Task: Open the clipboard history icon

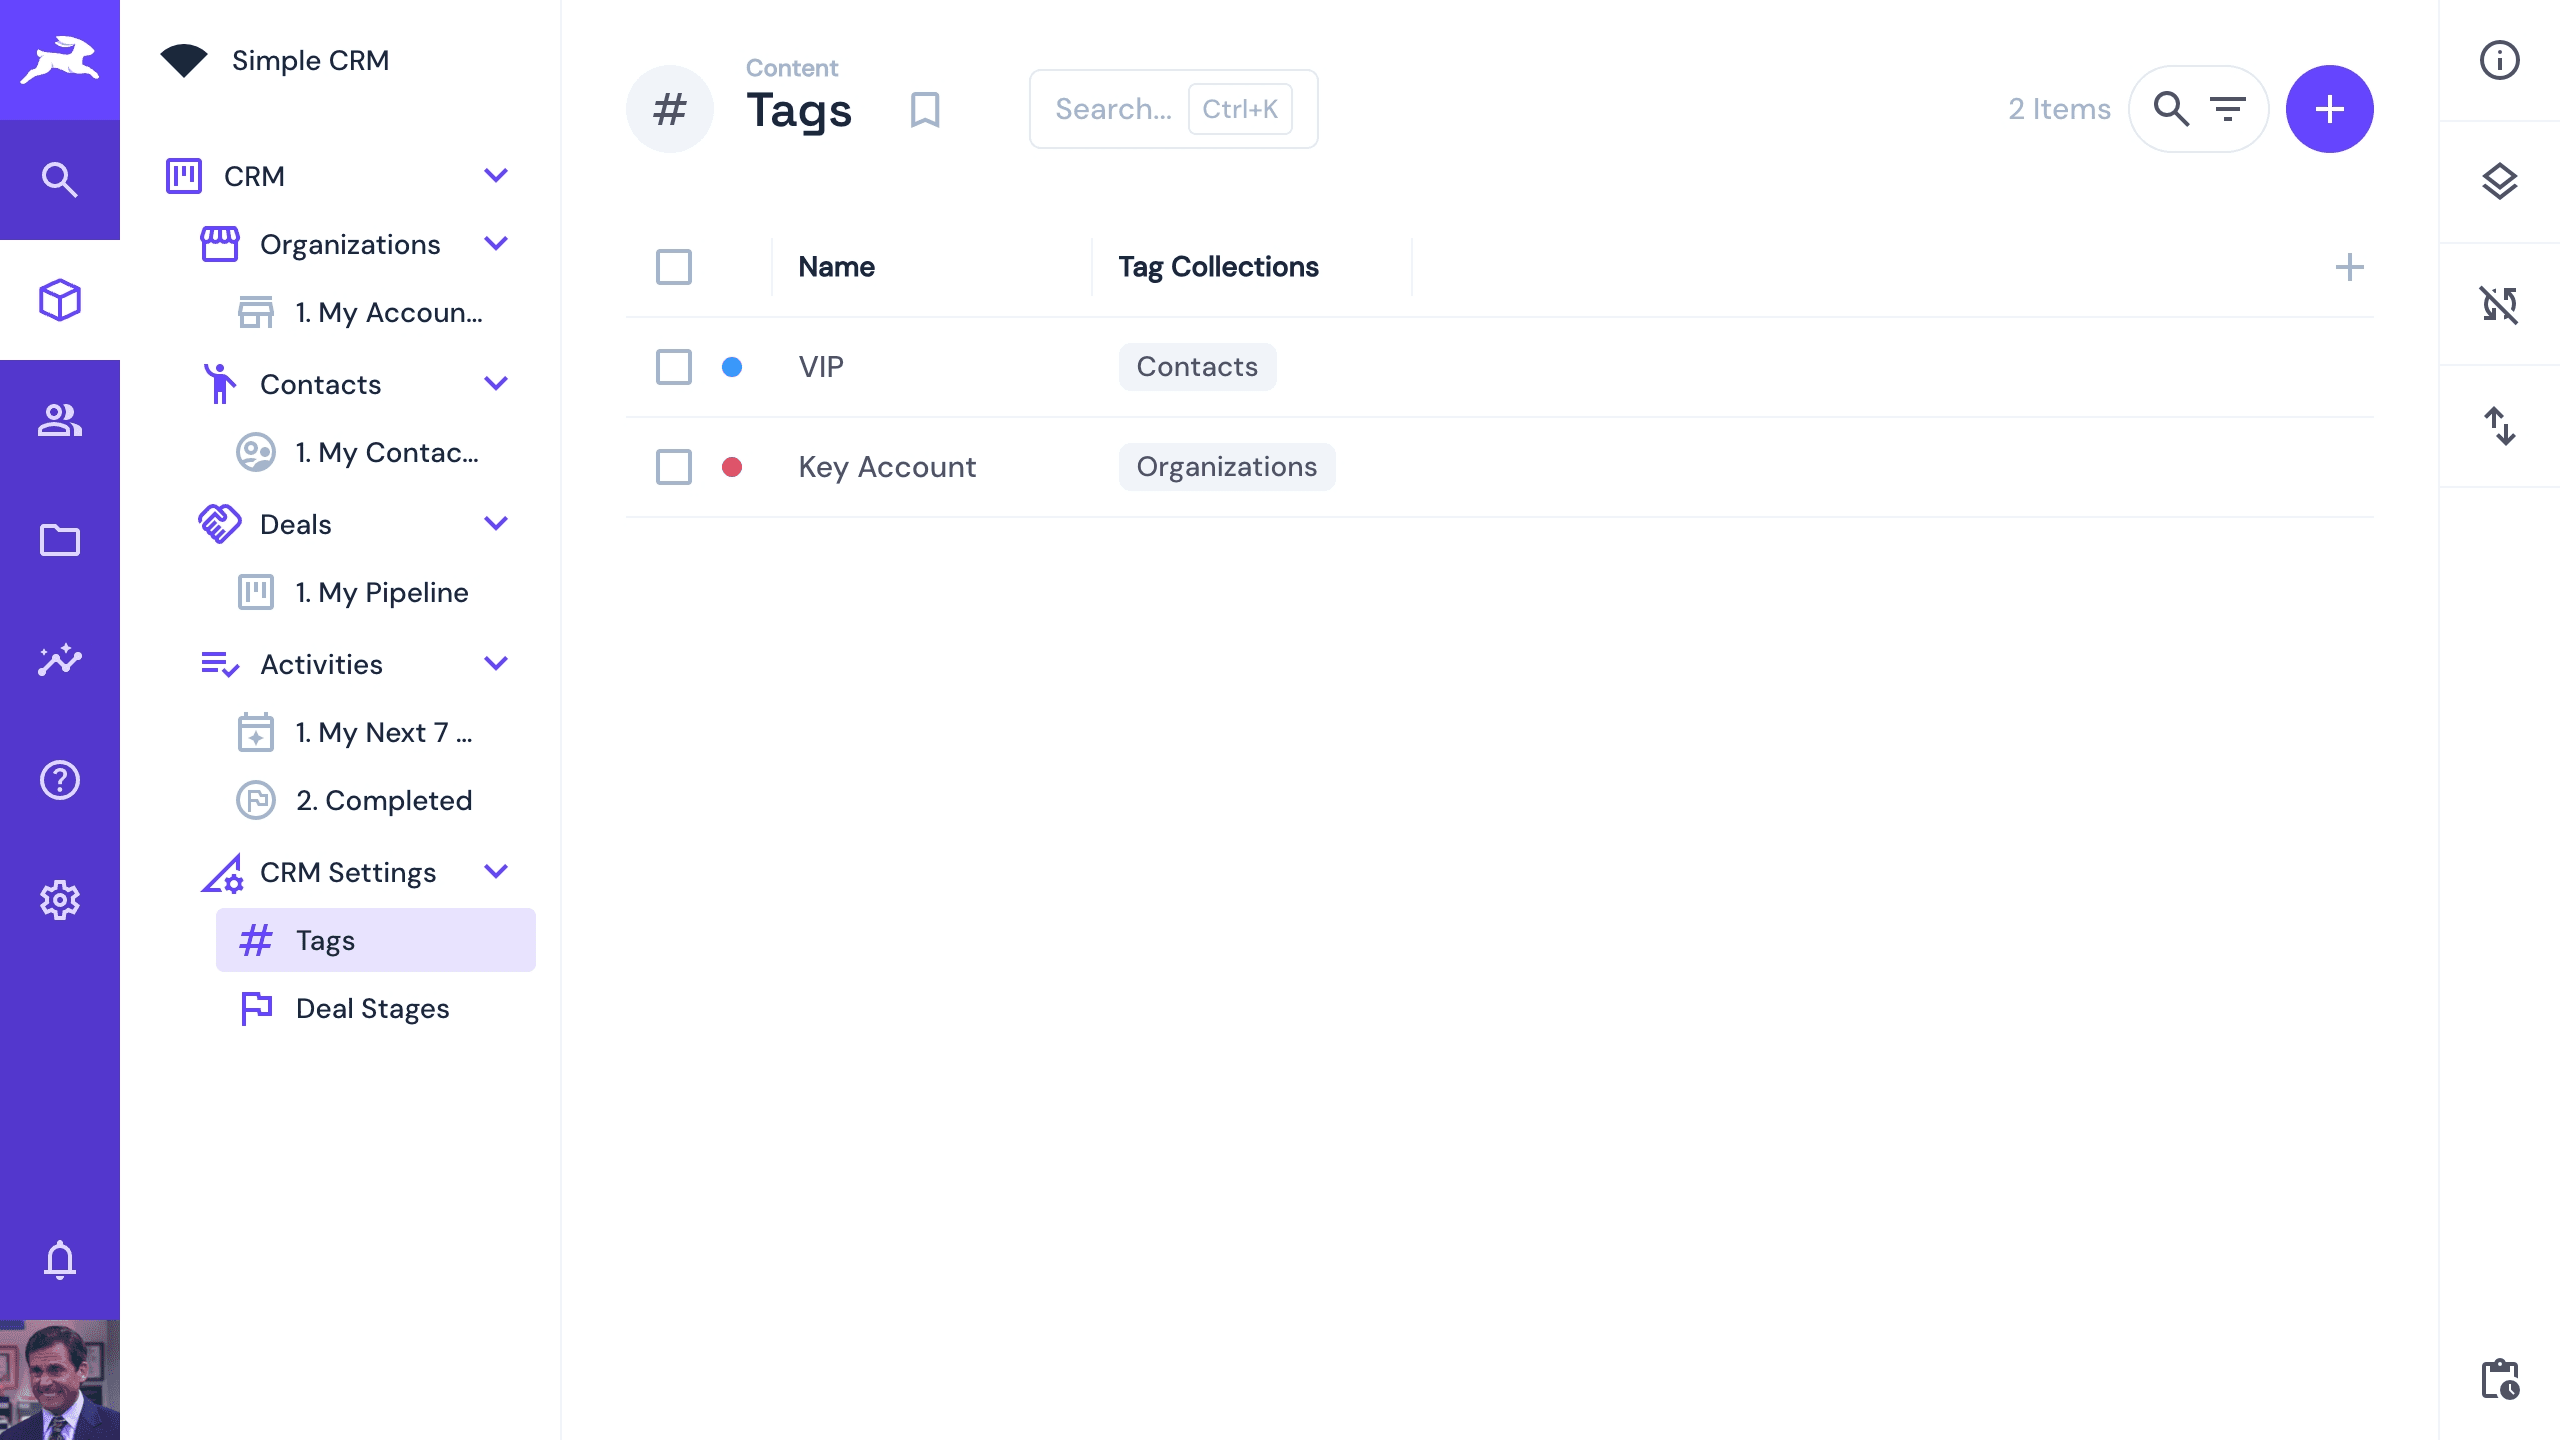Action: click(x=2499, y=1380)
